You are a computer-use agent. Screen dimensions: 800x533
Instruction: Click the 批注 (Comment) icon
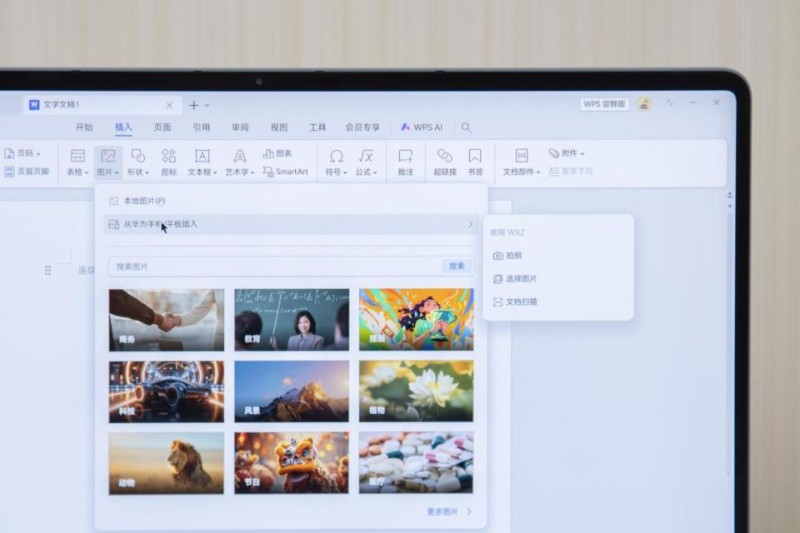click(405, 161)
